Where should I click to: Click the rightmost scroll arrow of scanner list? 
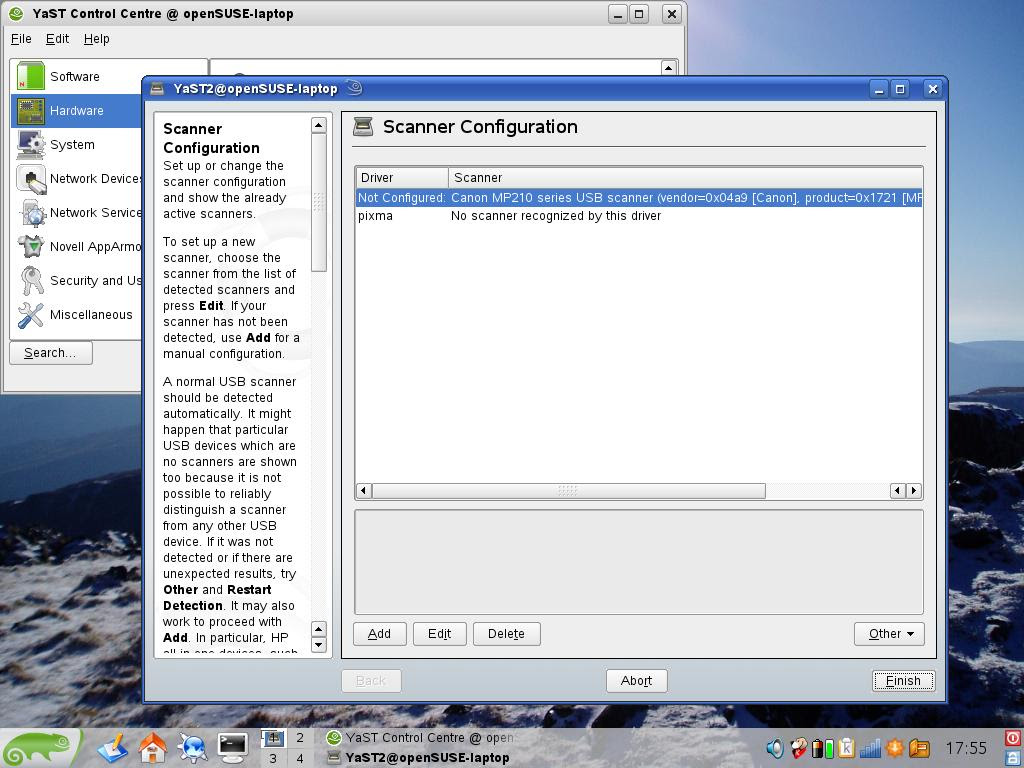click(x=914, y=490)
